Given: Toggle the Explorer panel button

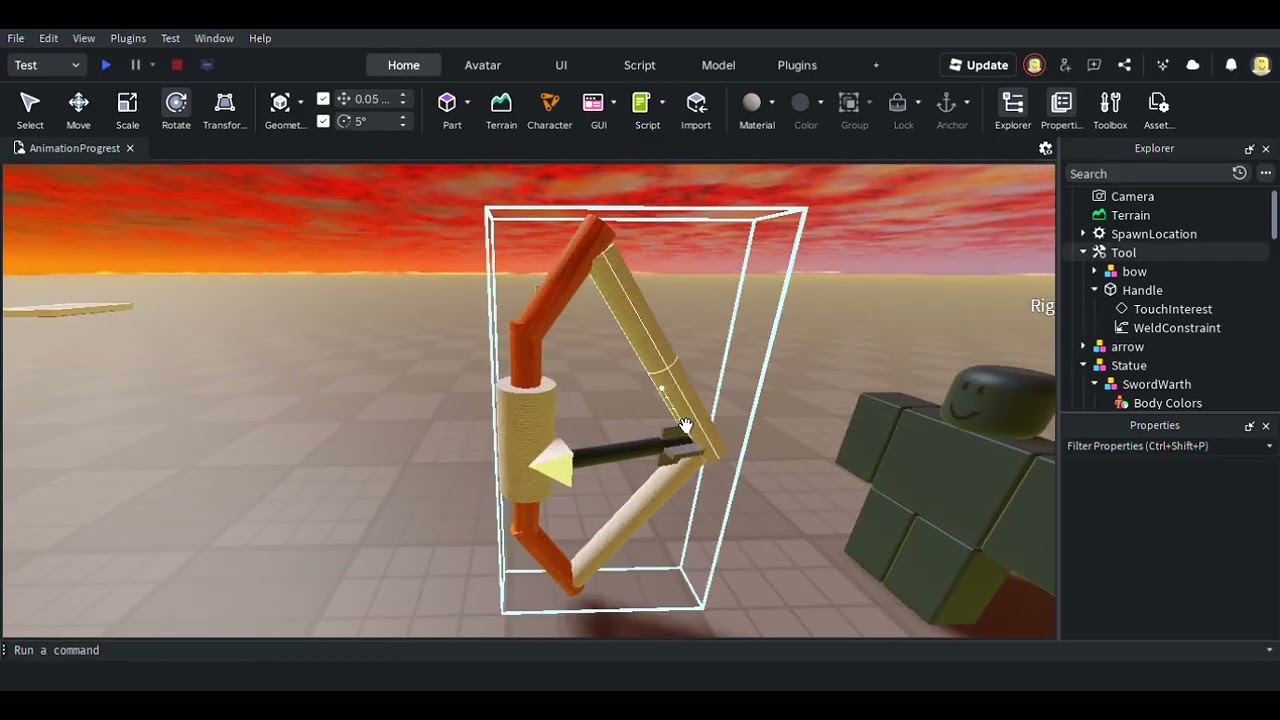Looking at the screenshot, I should coord(1013,110).
